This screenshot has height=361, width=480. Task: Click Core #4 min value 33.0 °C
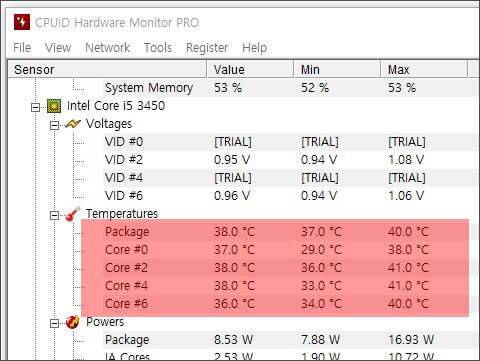click(x=322, y=286)
